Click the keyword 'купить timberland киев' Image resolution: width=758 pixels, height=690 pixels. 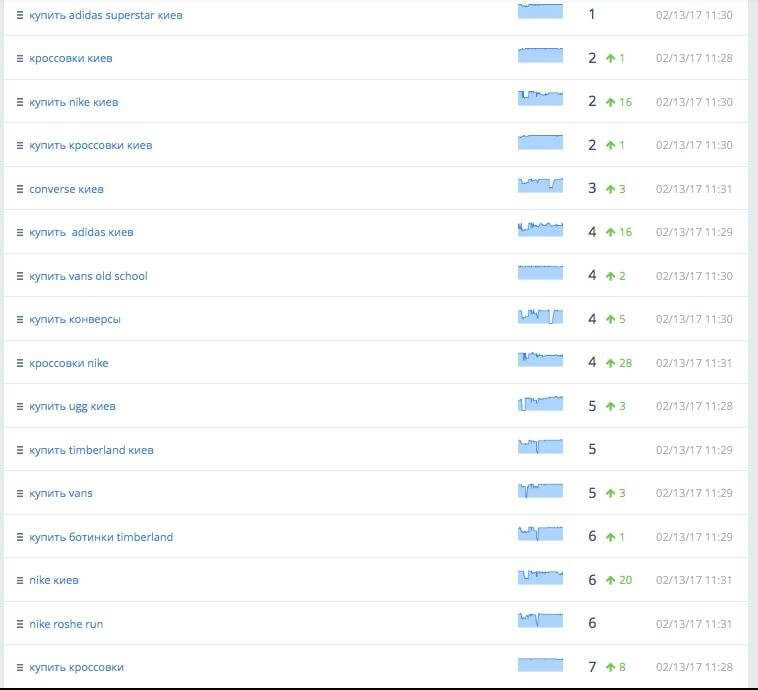tap(91, 450)
